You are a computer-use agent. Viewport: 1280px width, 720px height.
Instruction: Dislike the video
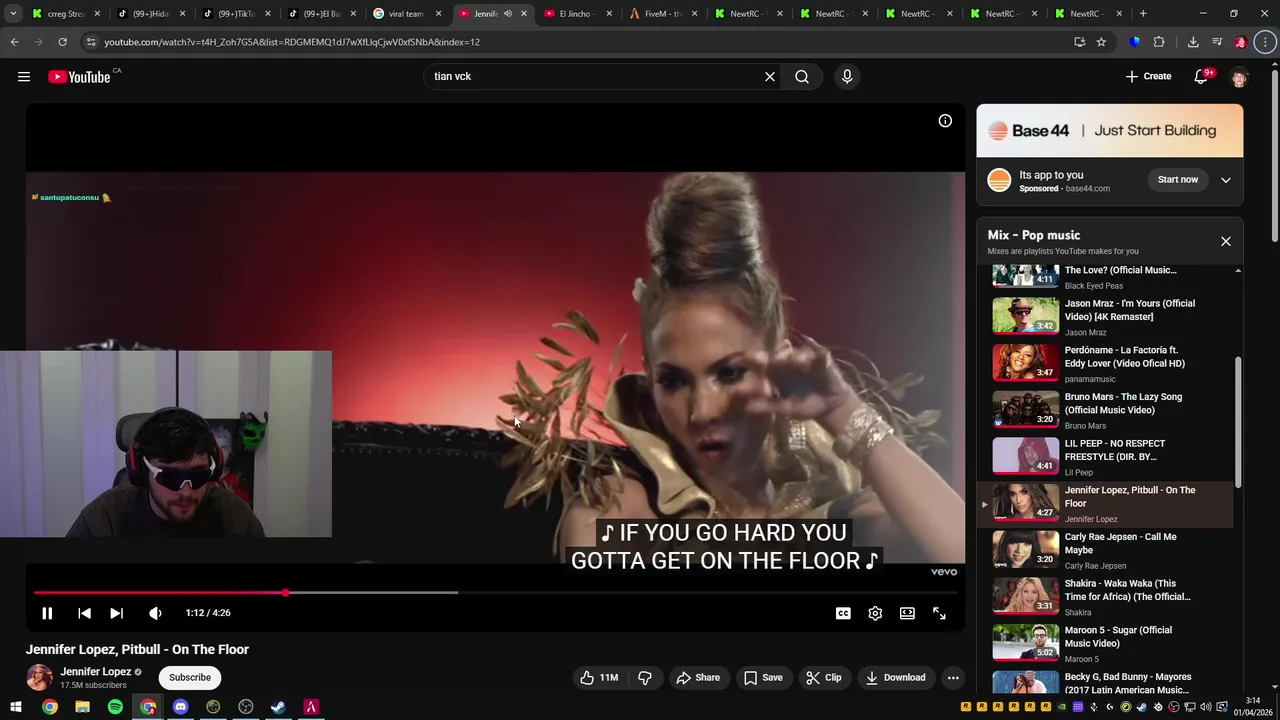point(645,678)
